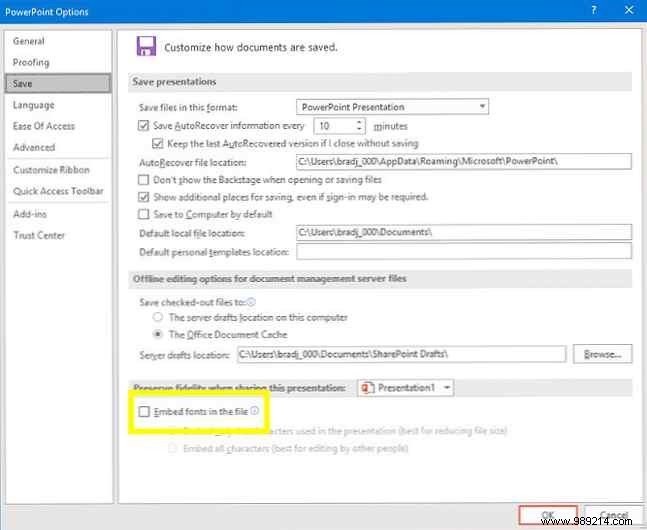
Task: Click the Help question mark icon
Action: [594, 10]
